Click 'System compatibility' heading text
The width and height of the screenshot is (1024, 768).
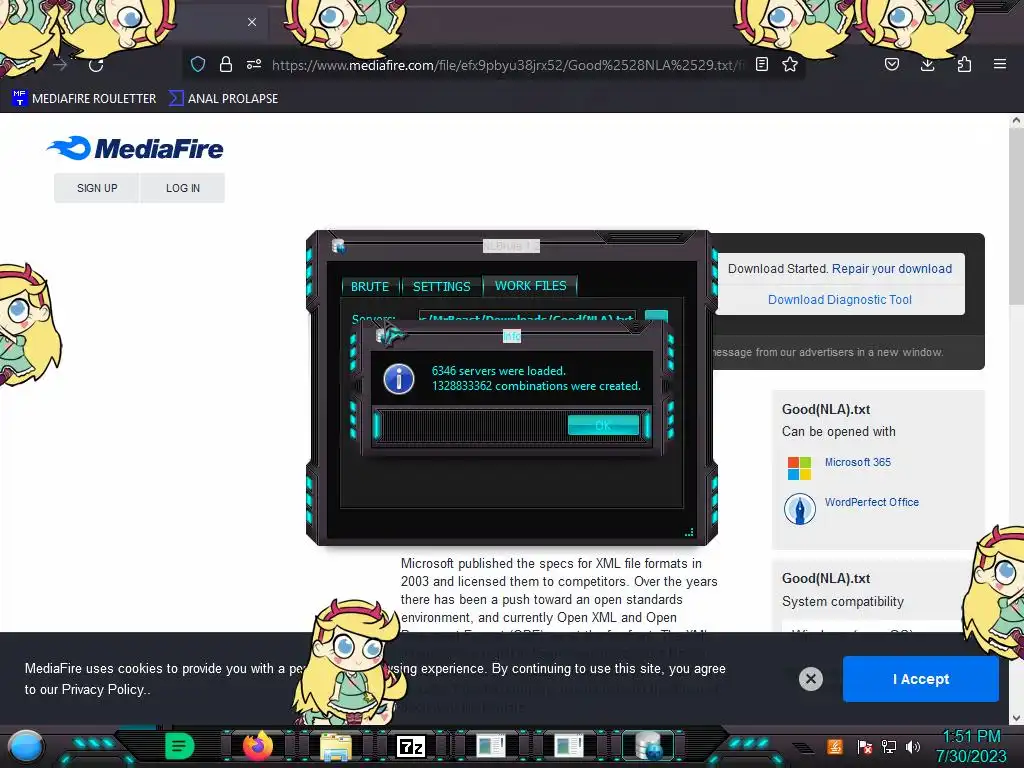coord(842,601)
